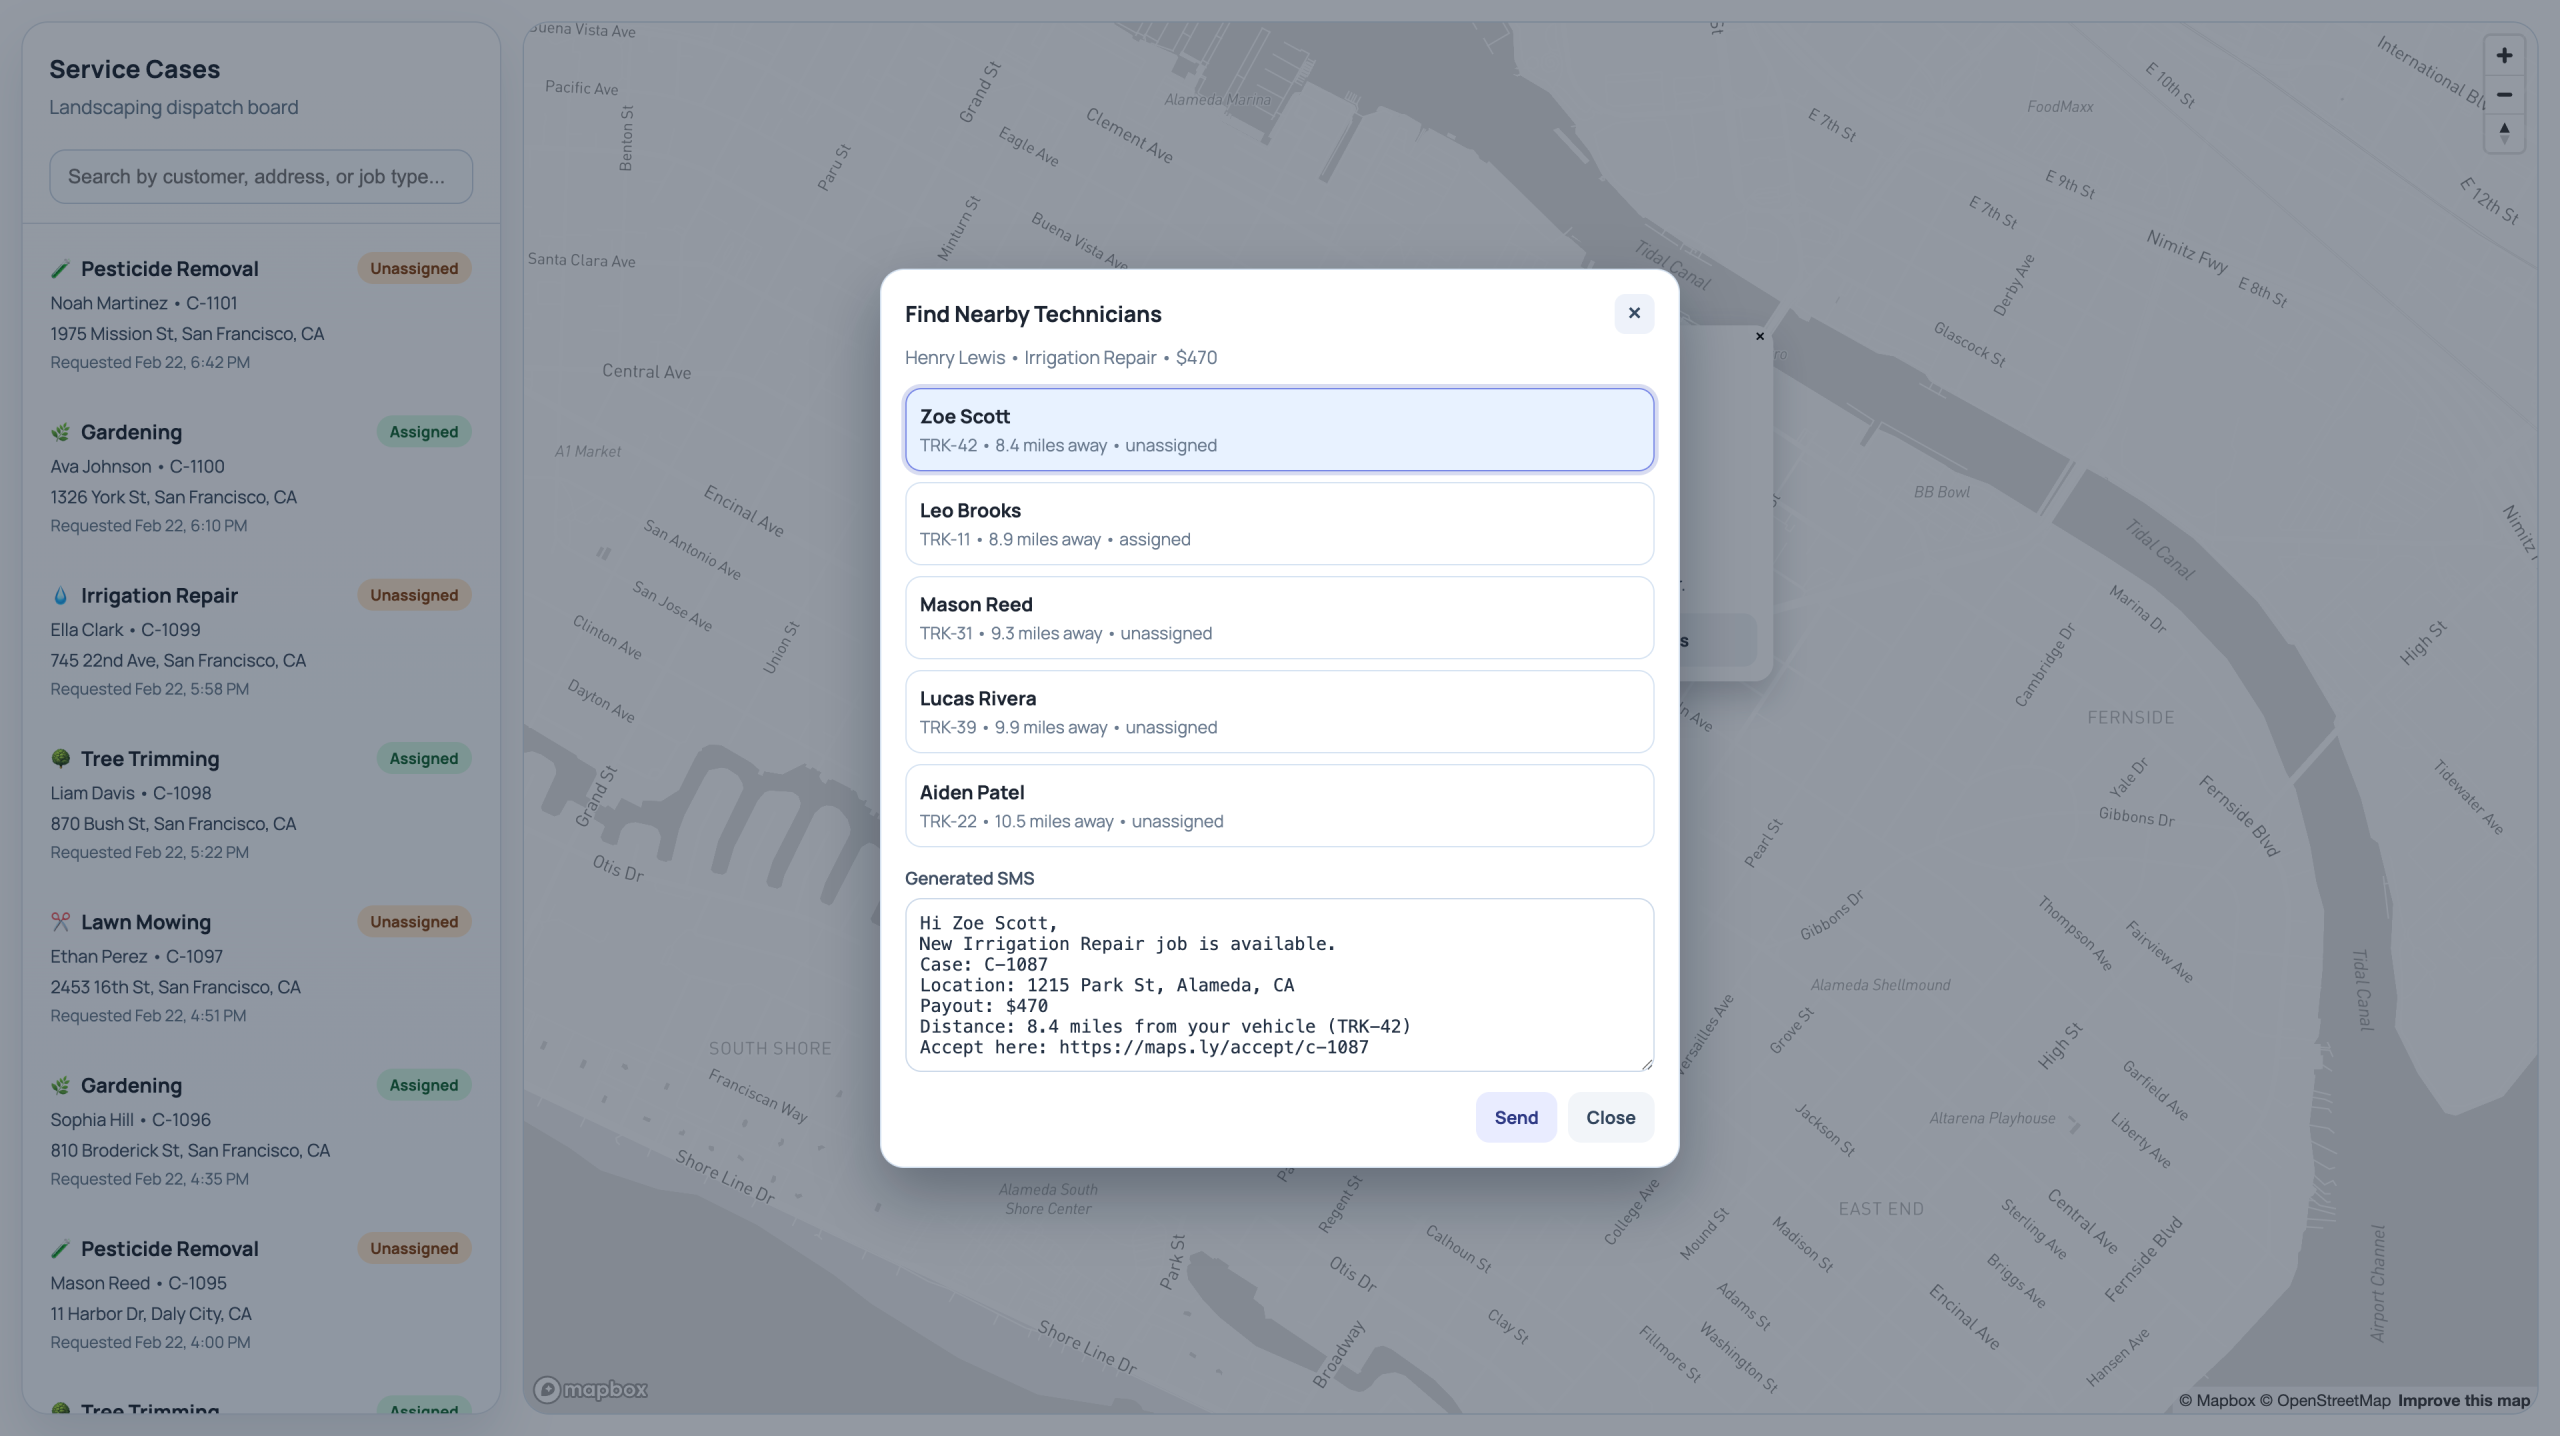Open Improve this map link

click(2463, 1400)
